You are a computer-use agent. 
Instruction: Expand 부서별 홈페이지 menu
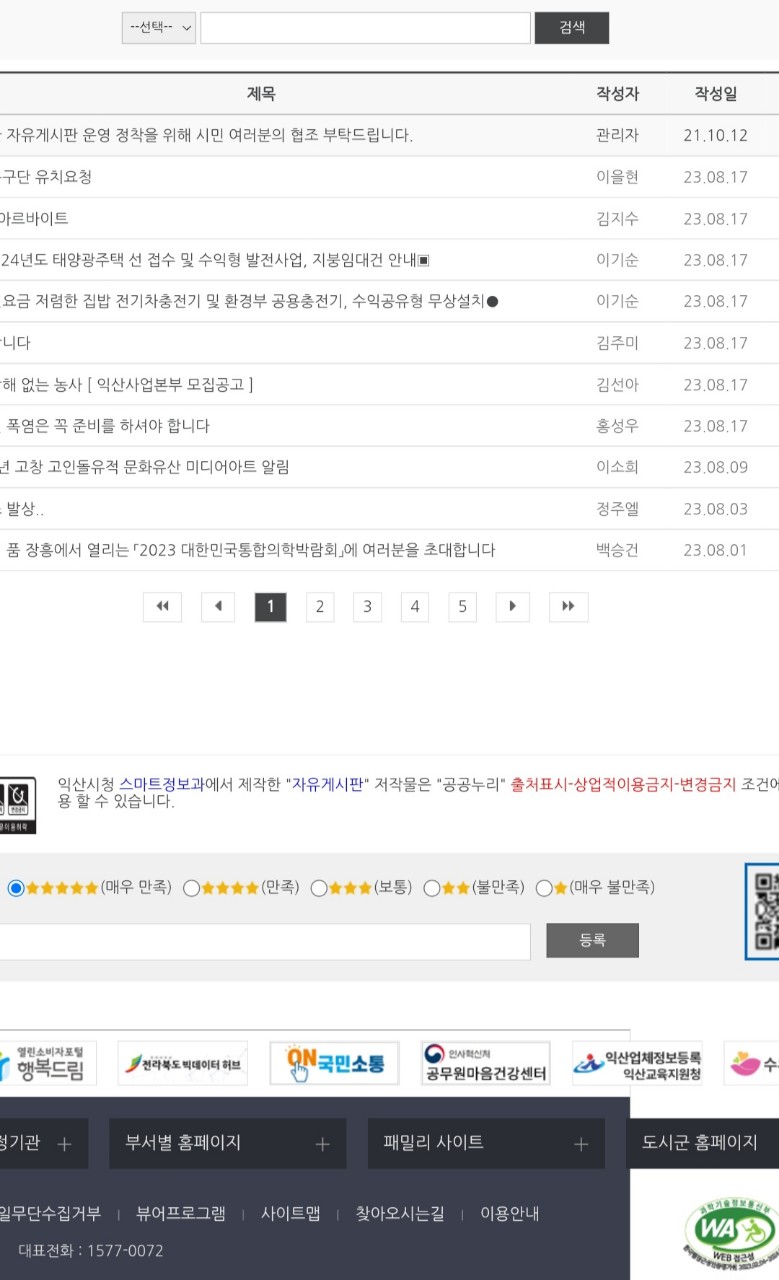pos(228,1143)
